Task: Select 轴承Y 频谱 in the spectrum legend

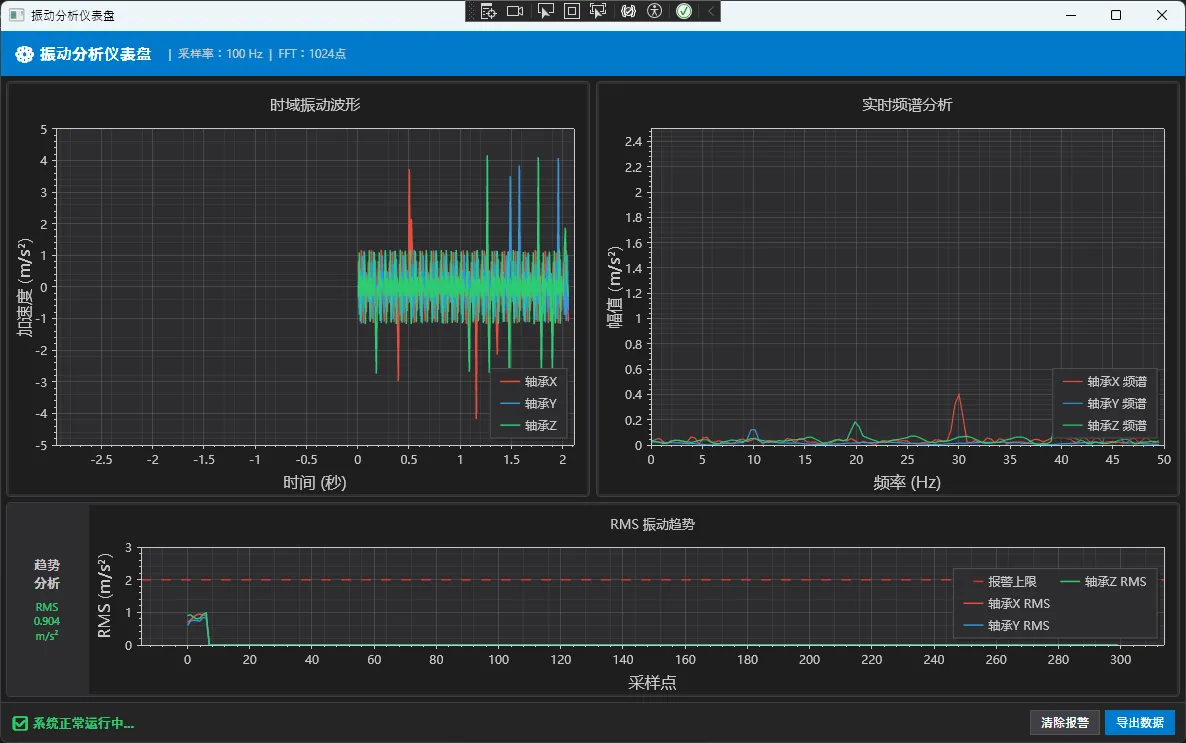Action: (x=1116, y=403)
